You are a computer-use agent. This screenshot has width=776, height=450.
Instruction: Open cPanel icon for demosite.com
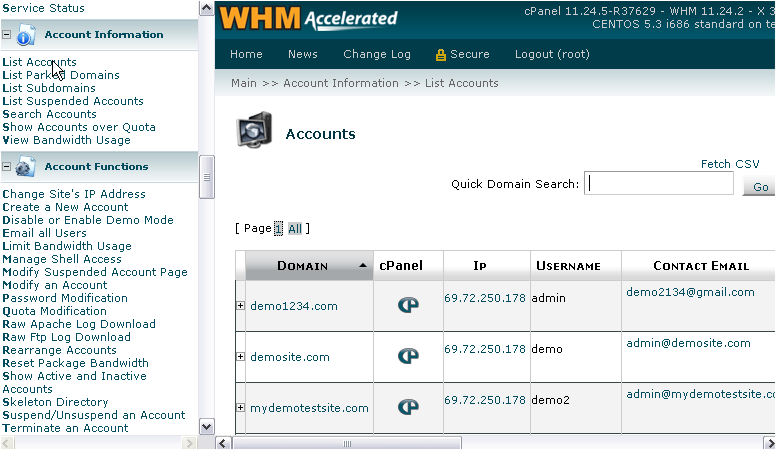pyautogui.click(x=408, y=356)
